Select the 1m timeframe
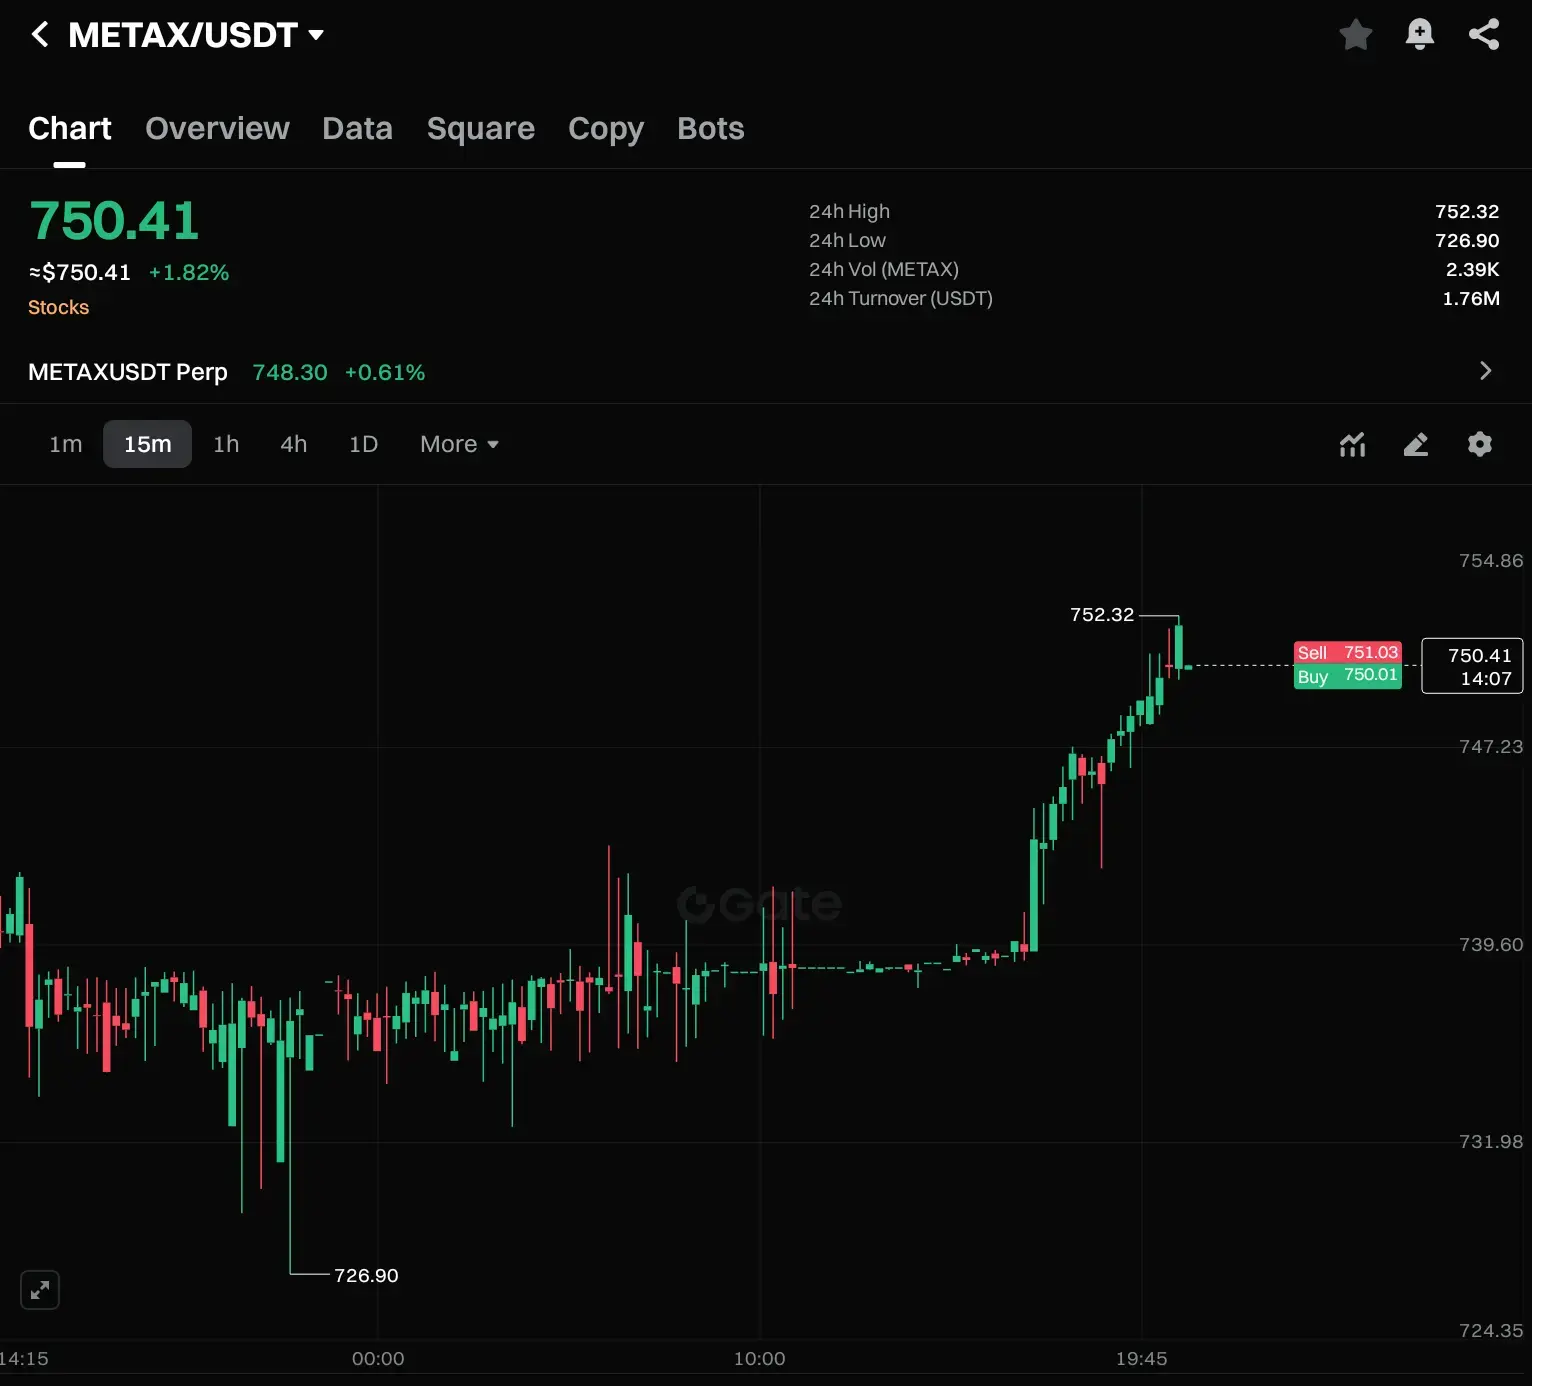This screenshot has height=1386, width=1556. point(66,444)
